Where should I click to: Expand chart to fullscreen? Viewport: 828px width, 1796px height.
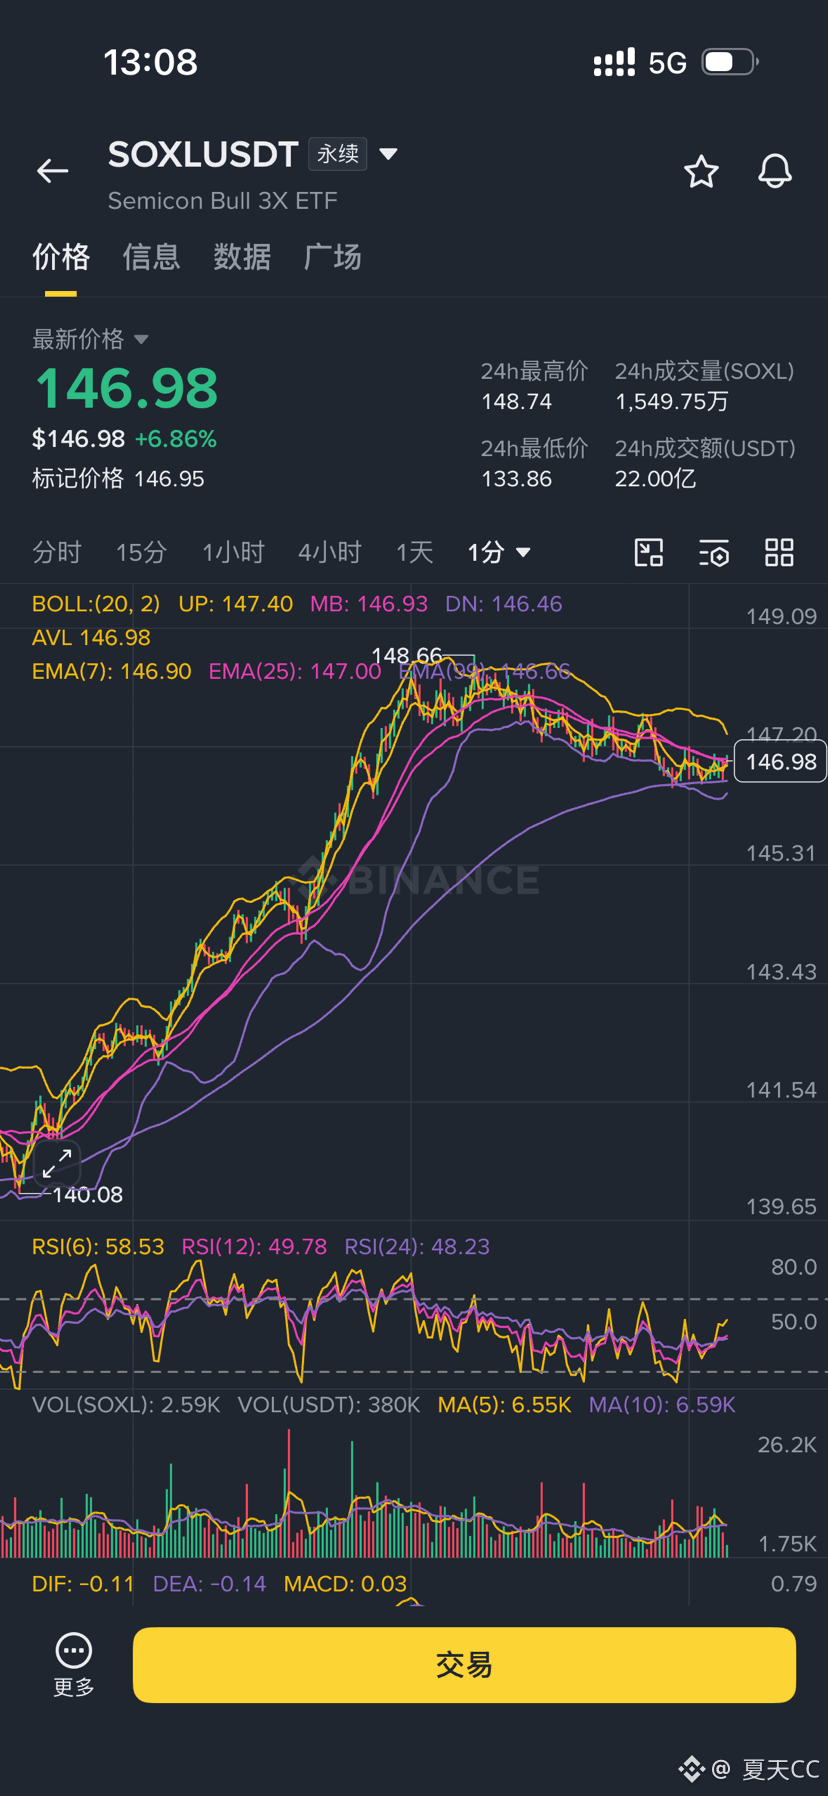click(57, 1163)
